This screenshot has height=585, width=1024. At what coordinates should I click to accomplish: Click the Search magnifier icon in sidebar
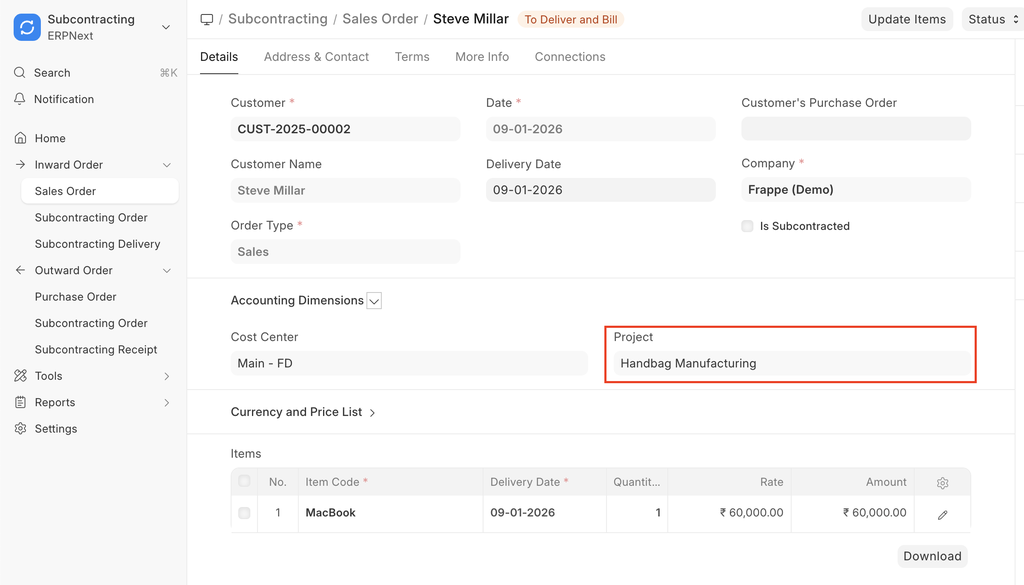click(20, 73)
